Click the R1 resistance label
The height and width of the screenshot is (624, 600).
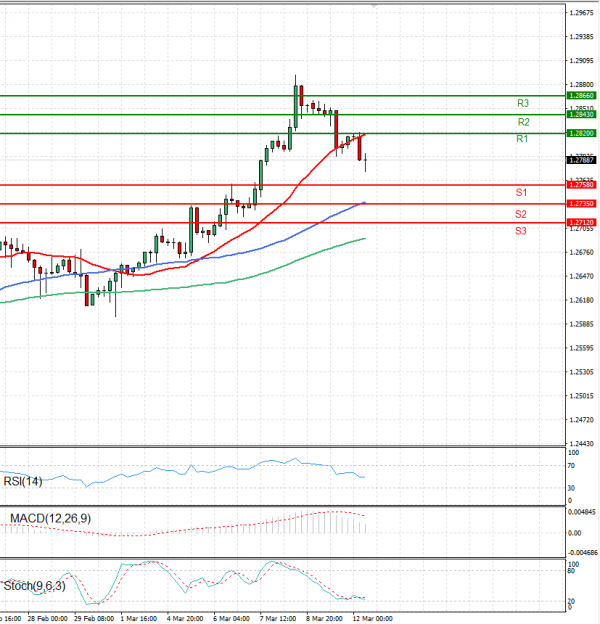(x=522, y=139)
